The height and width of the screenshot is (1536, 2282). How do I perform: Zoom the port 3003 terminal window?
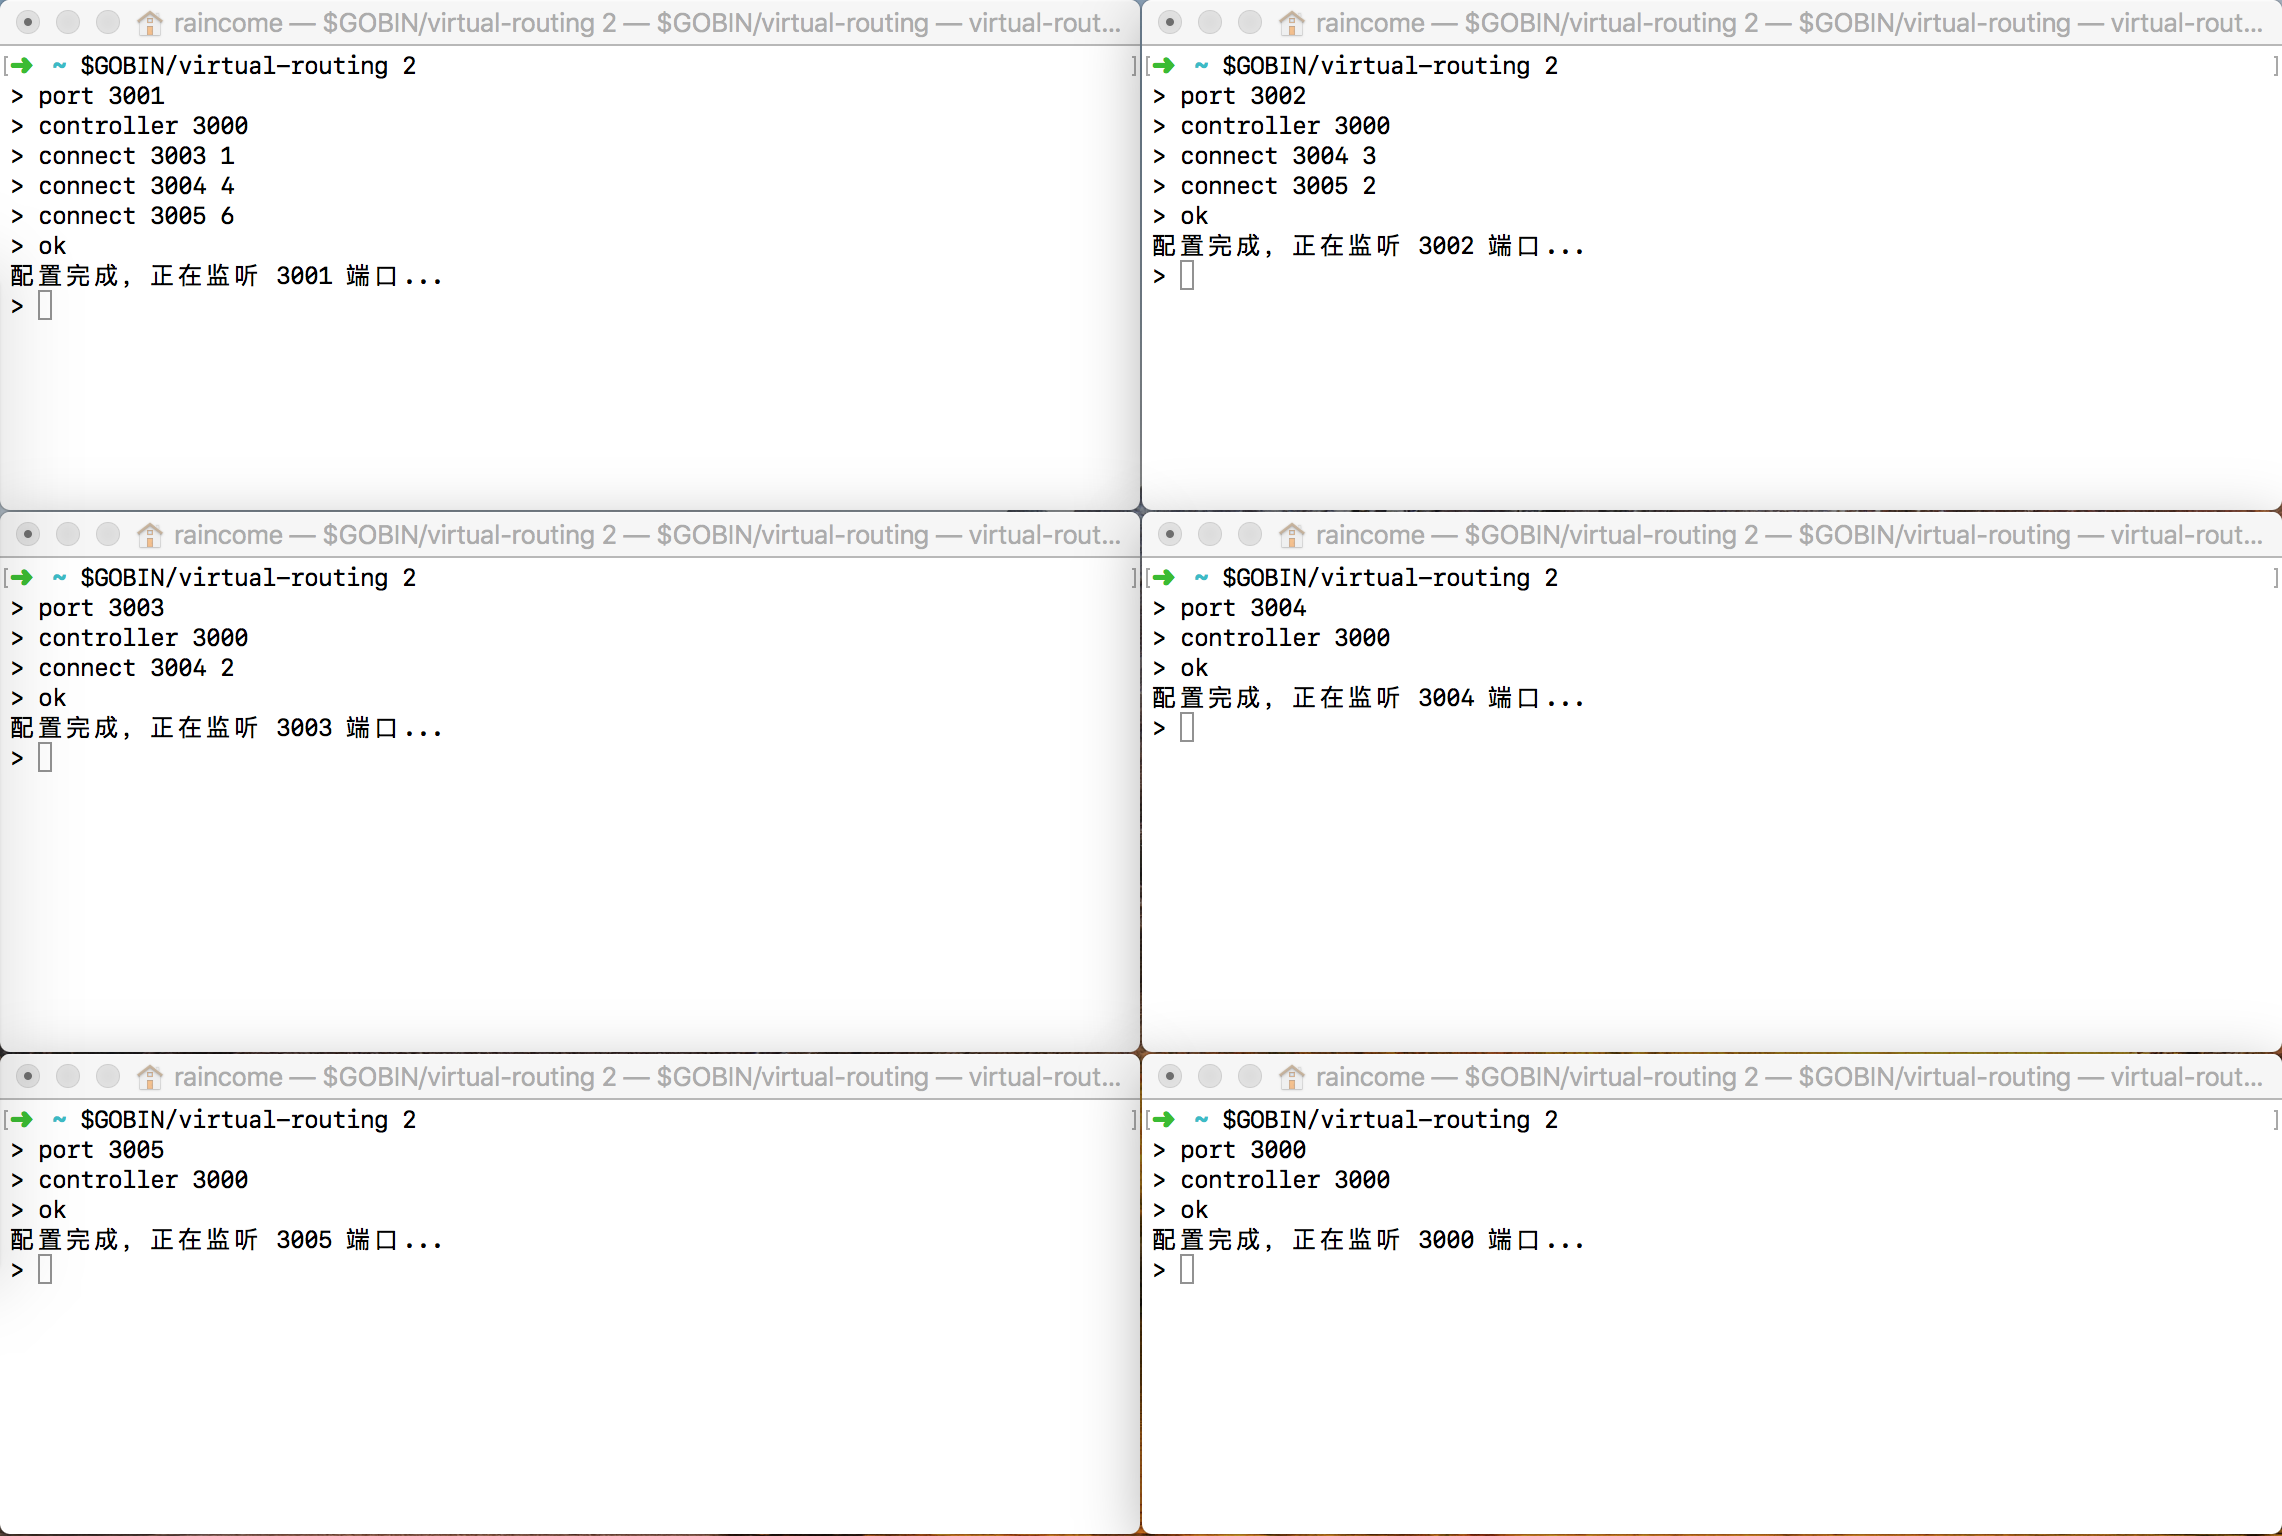[108, 535]
